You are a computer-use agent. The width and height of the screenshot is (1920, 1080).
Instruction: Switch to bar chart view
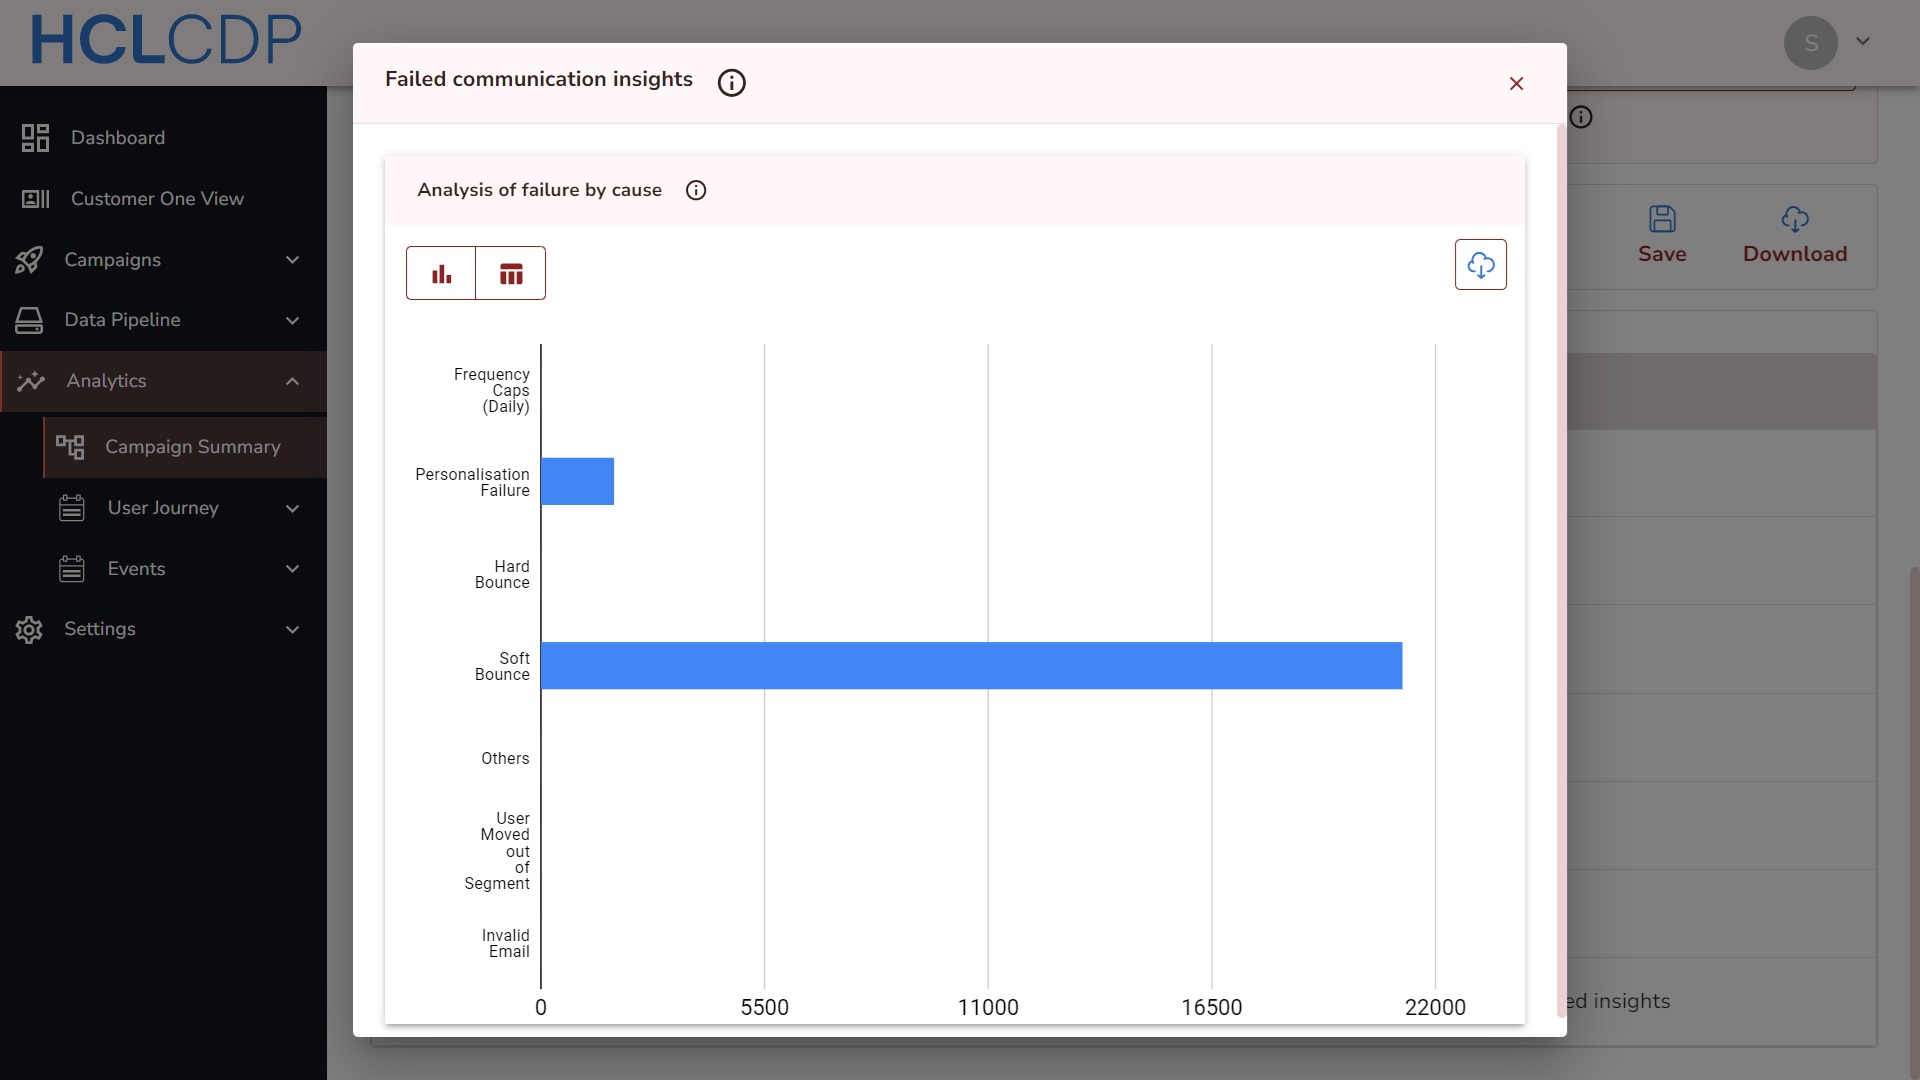(441, 273)
